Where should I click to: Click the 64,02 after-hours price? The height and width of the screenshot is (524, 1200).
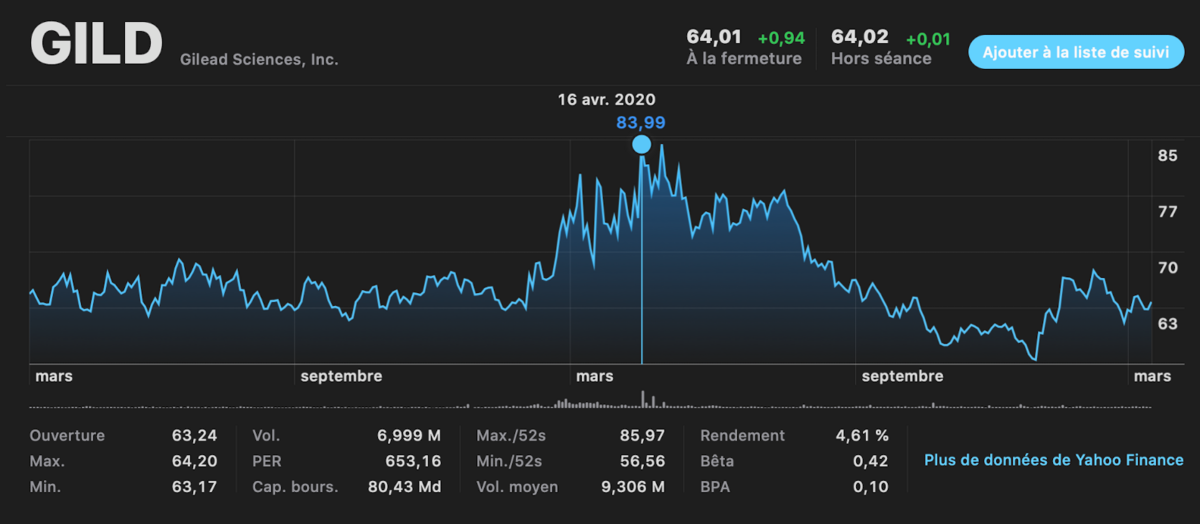860,37
